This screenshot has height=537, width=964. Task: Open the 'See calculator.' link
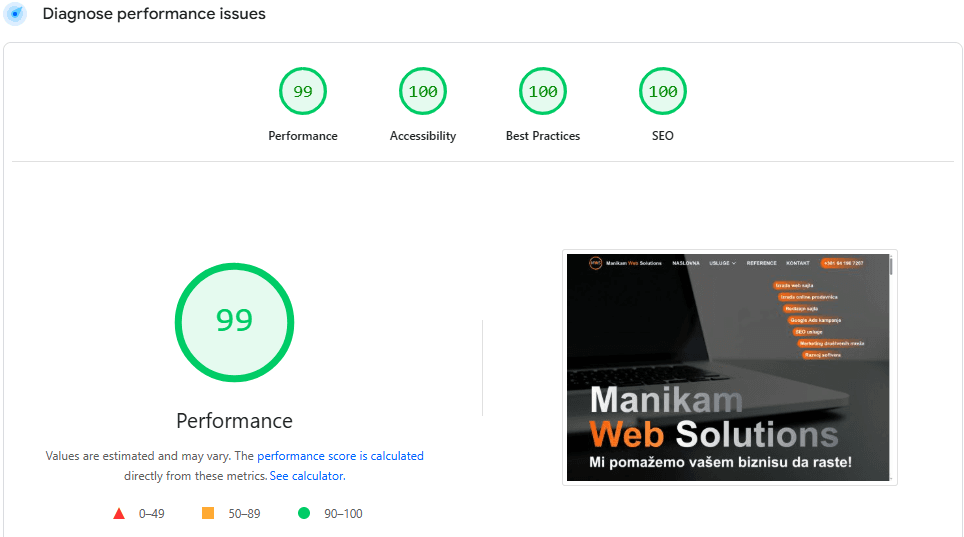(x=307, y=476)
